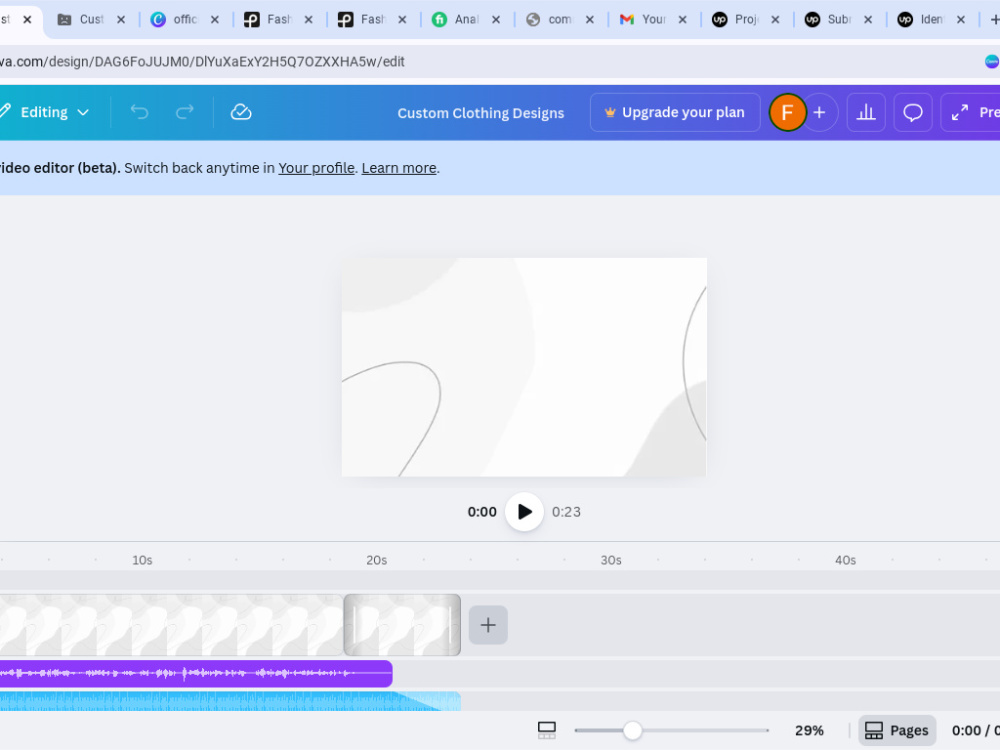
Task: Toggle the Pages panel button
Action: pos(896,730)
